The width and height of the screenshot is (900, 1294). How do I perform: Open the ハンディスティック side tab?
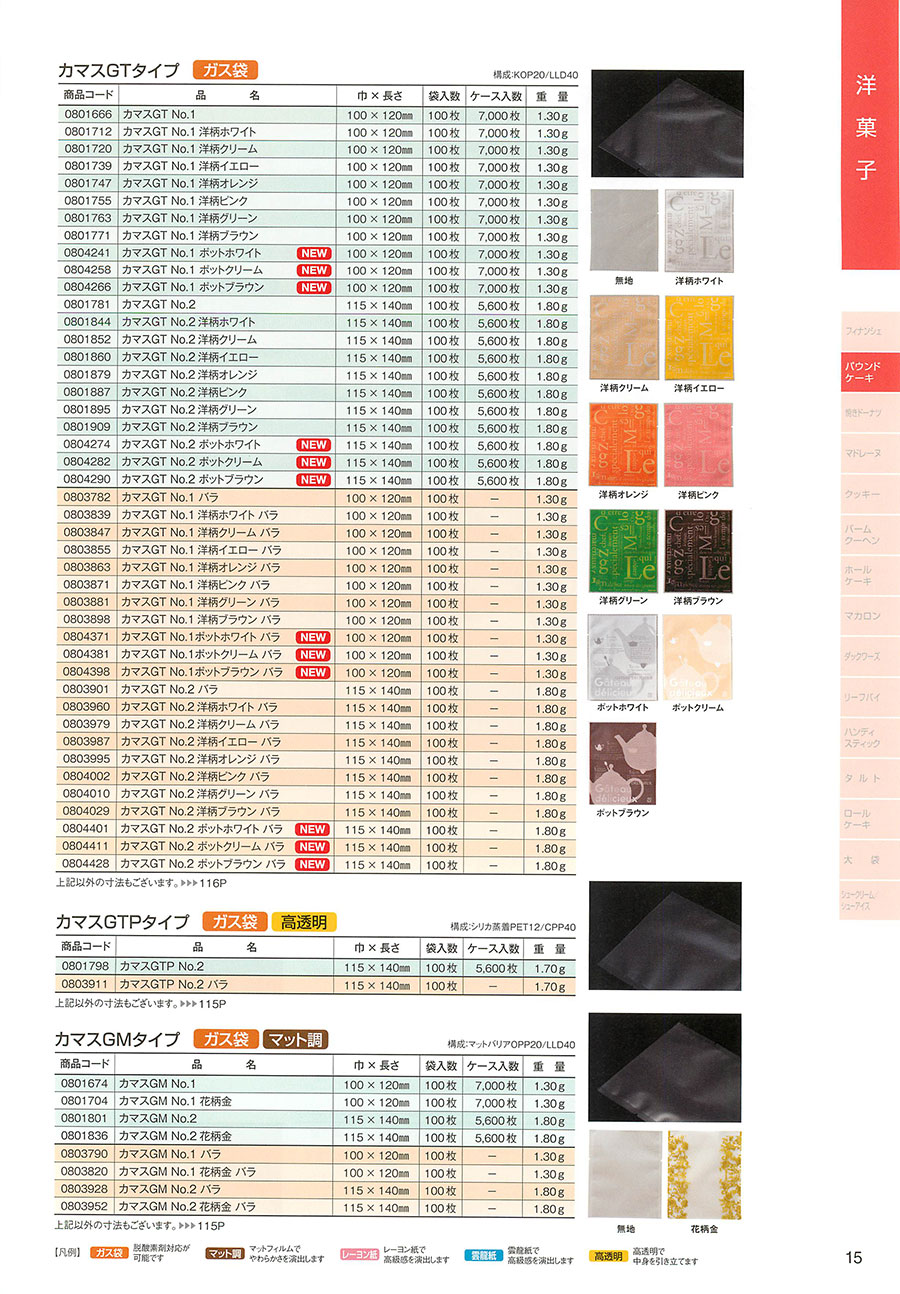pos(870,738)
